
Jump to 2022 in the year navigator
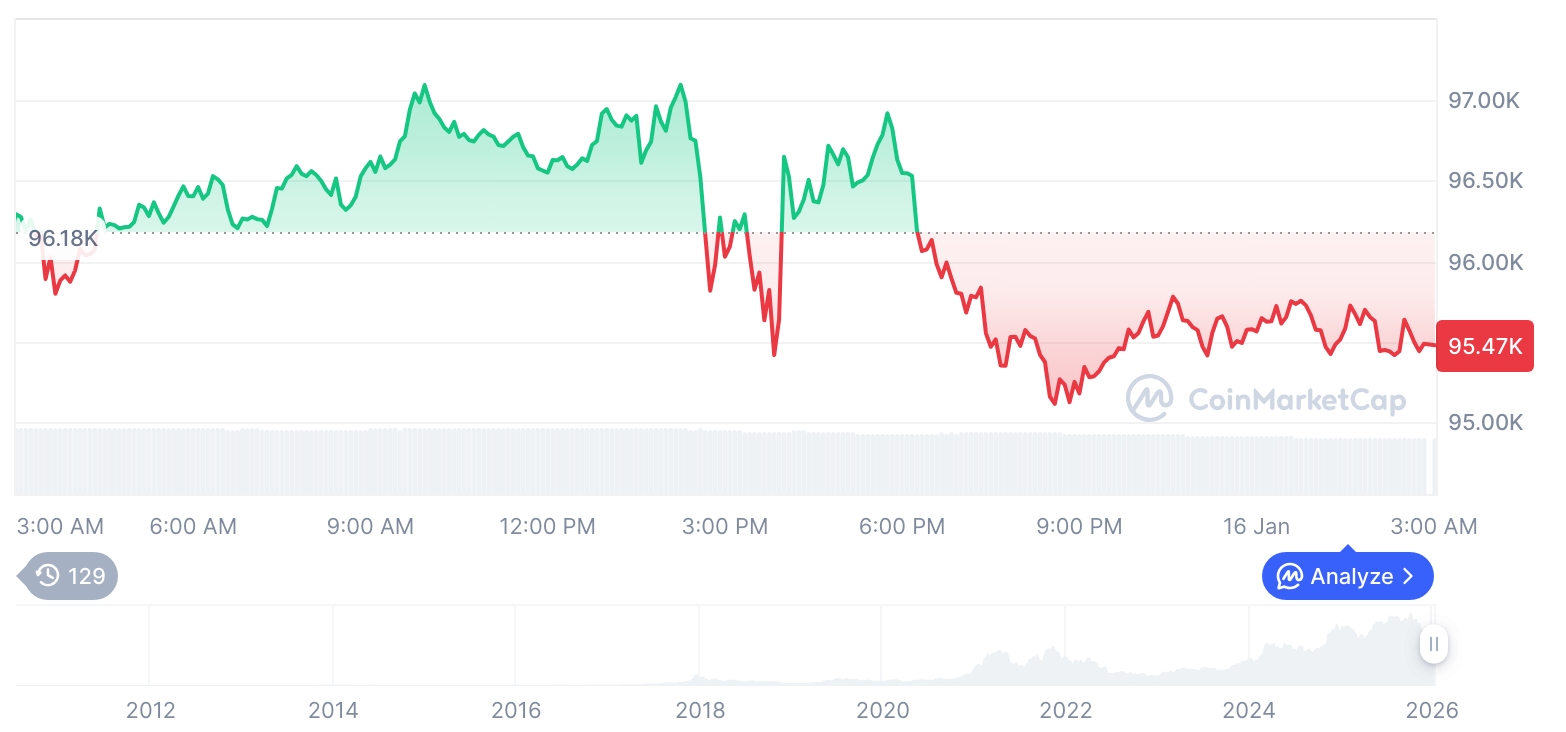(x=1066, y=710)
